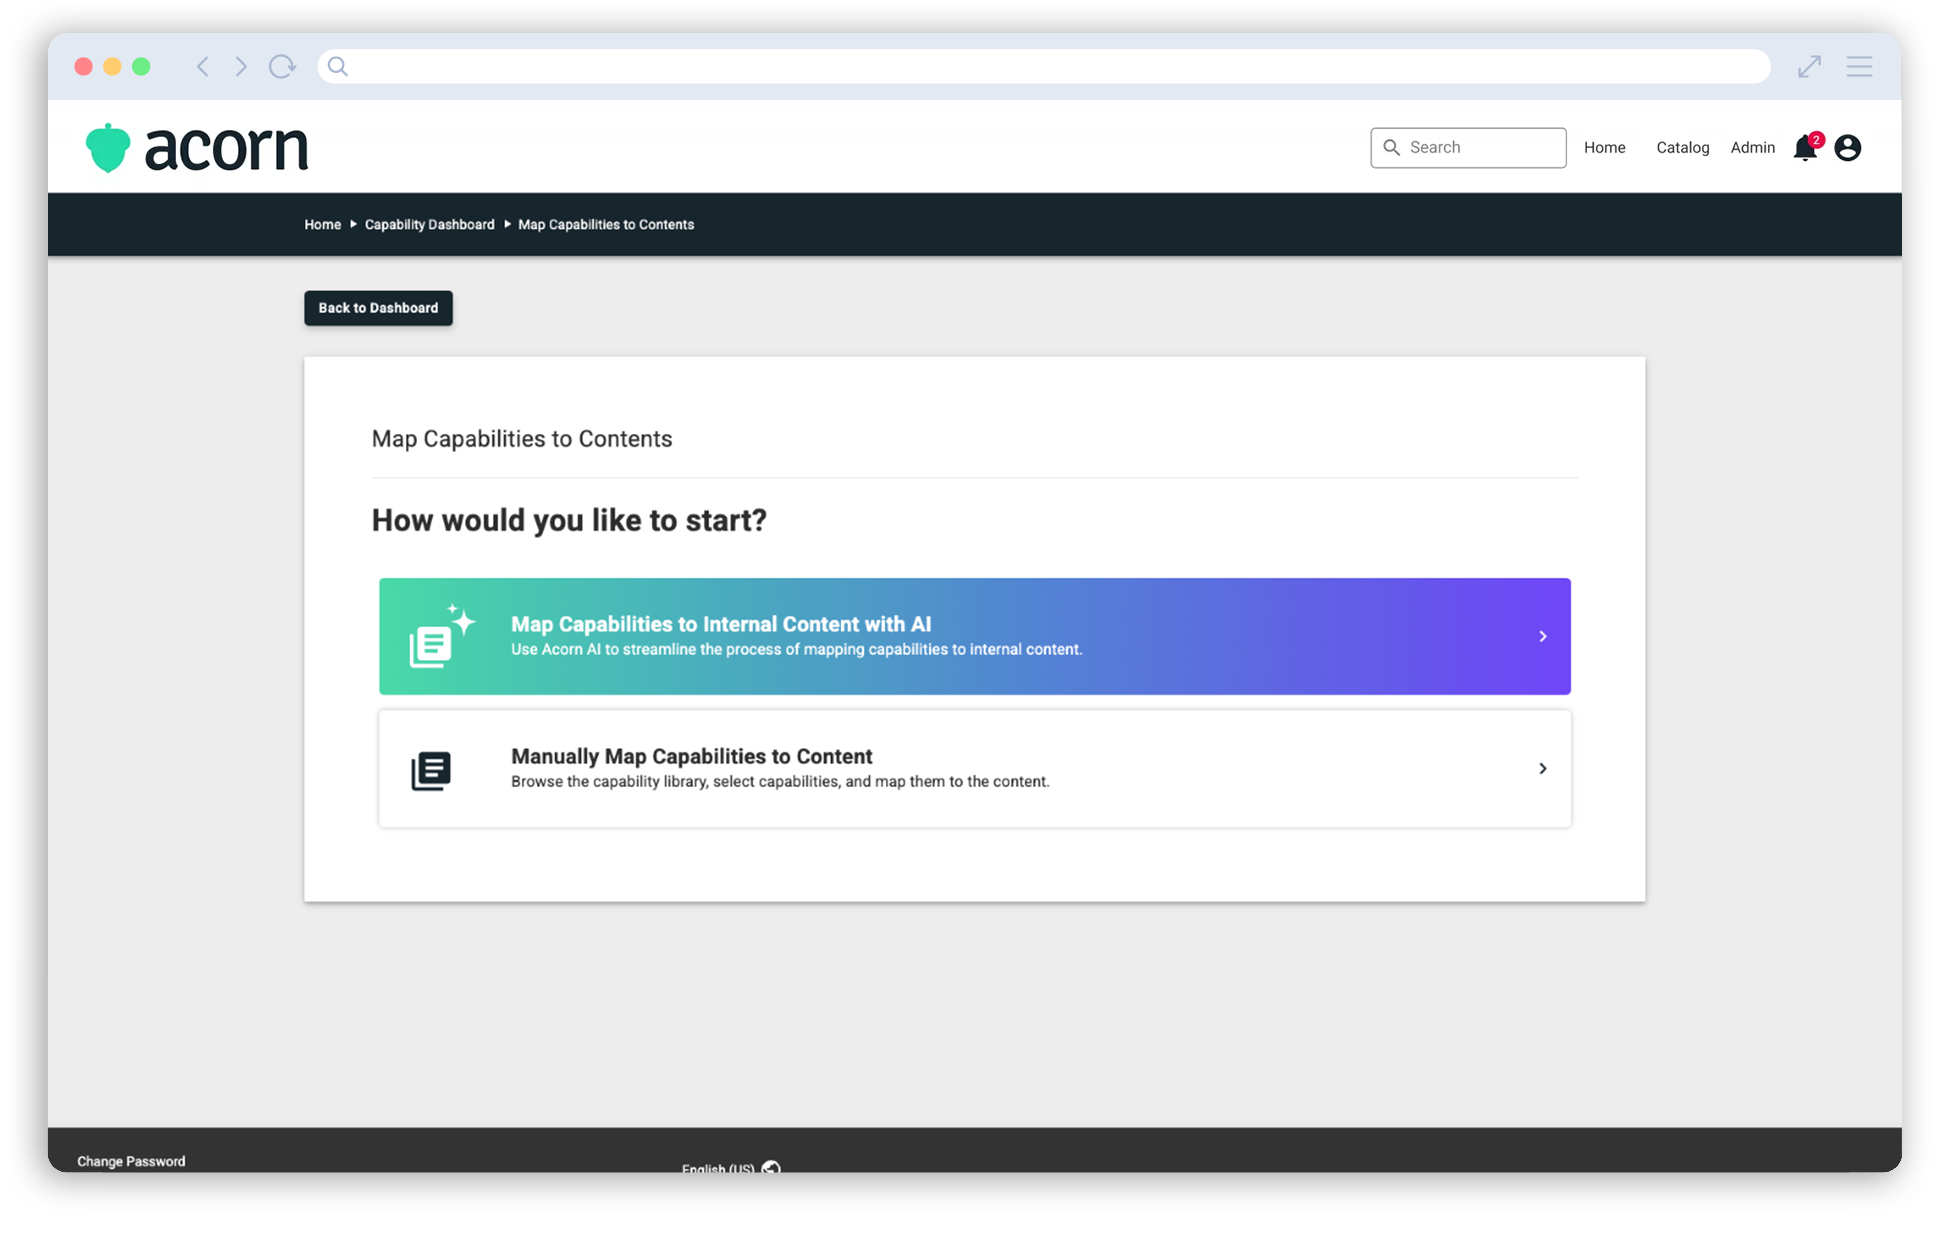The image size is (1947, 1233).
Task: Reload the page with refresh icon
Action: 282,67
